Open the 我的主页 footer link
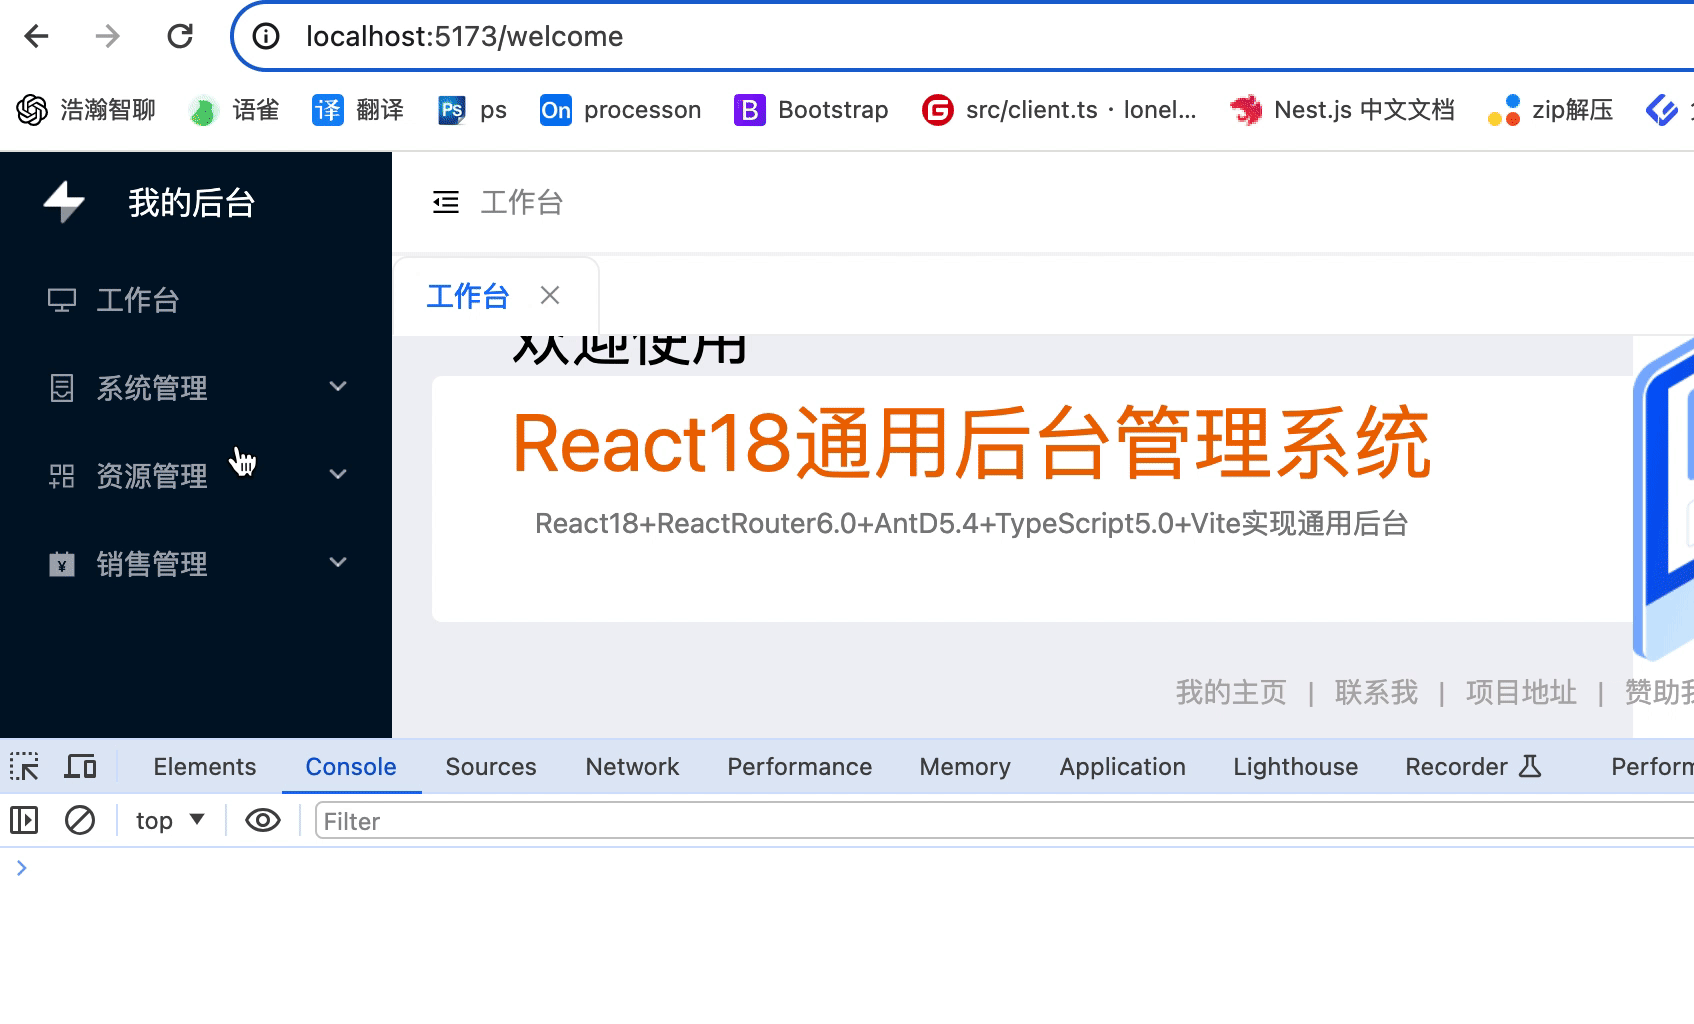 point(1231,692)
